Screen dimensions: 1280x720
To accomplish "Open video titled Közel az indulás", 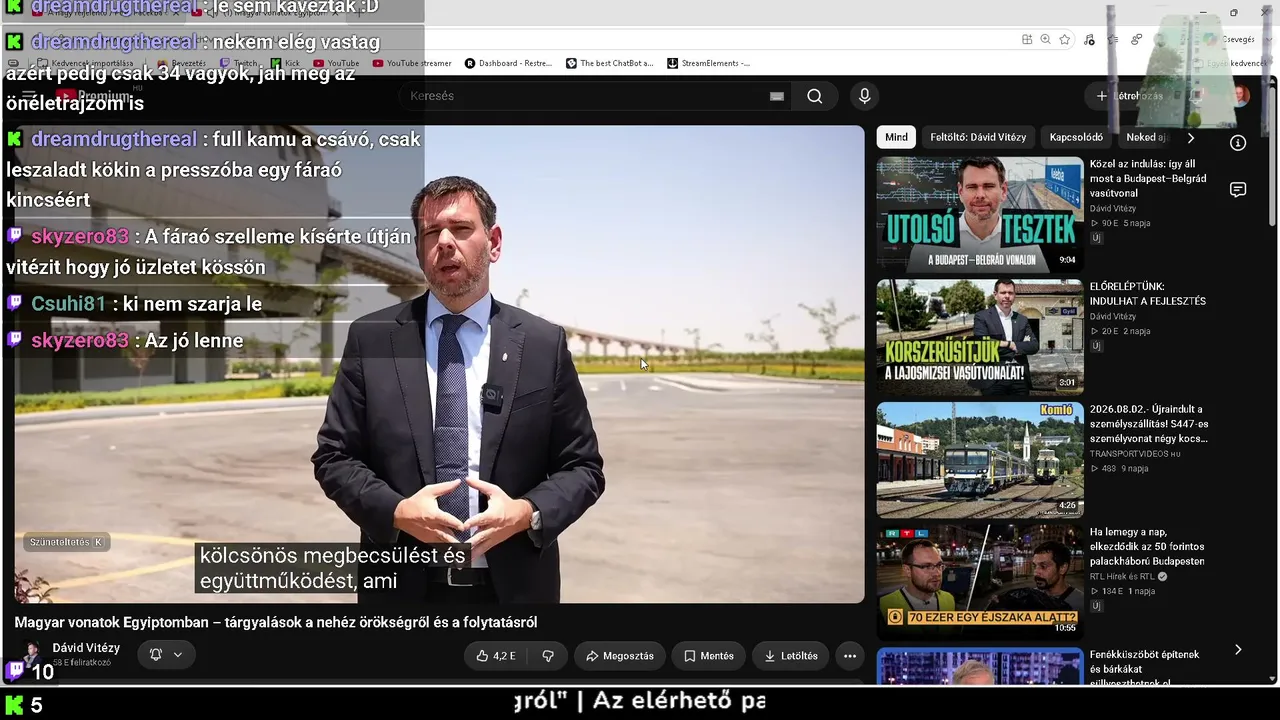I will tap(1148, 178).
